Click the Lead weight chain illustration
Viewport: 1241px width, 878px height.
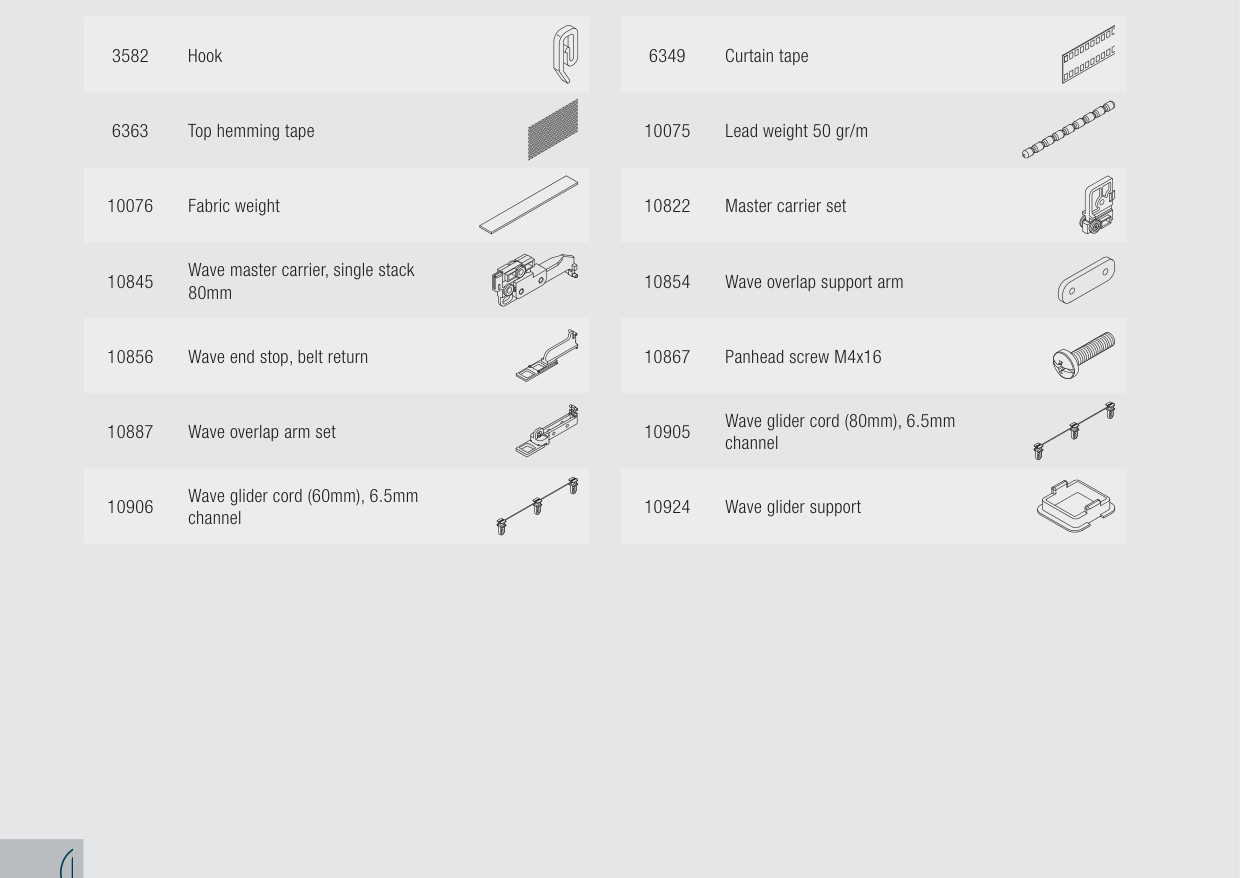pyautogui.click(x=1068, y=130)
